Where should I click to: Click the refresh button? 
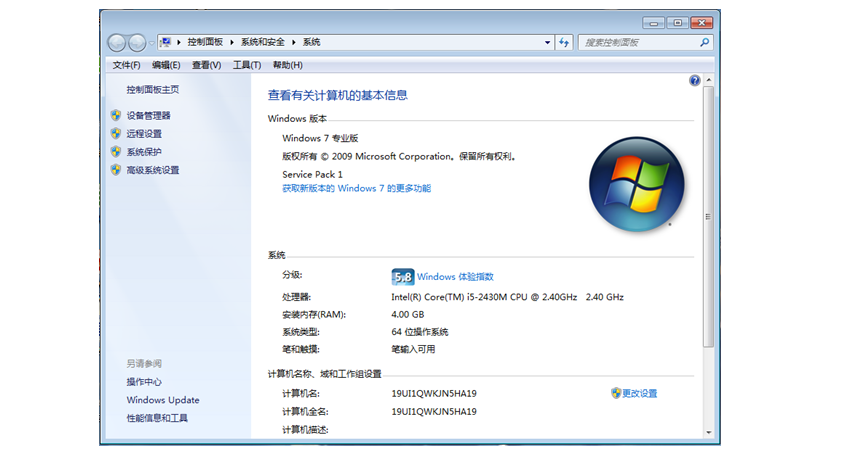pyautogui.click(x=564, y=42)
